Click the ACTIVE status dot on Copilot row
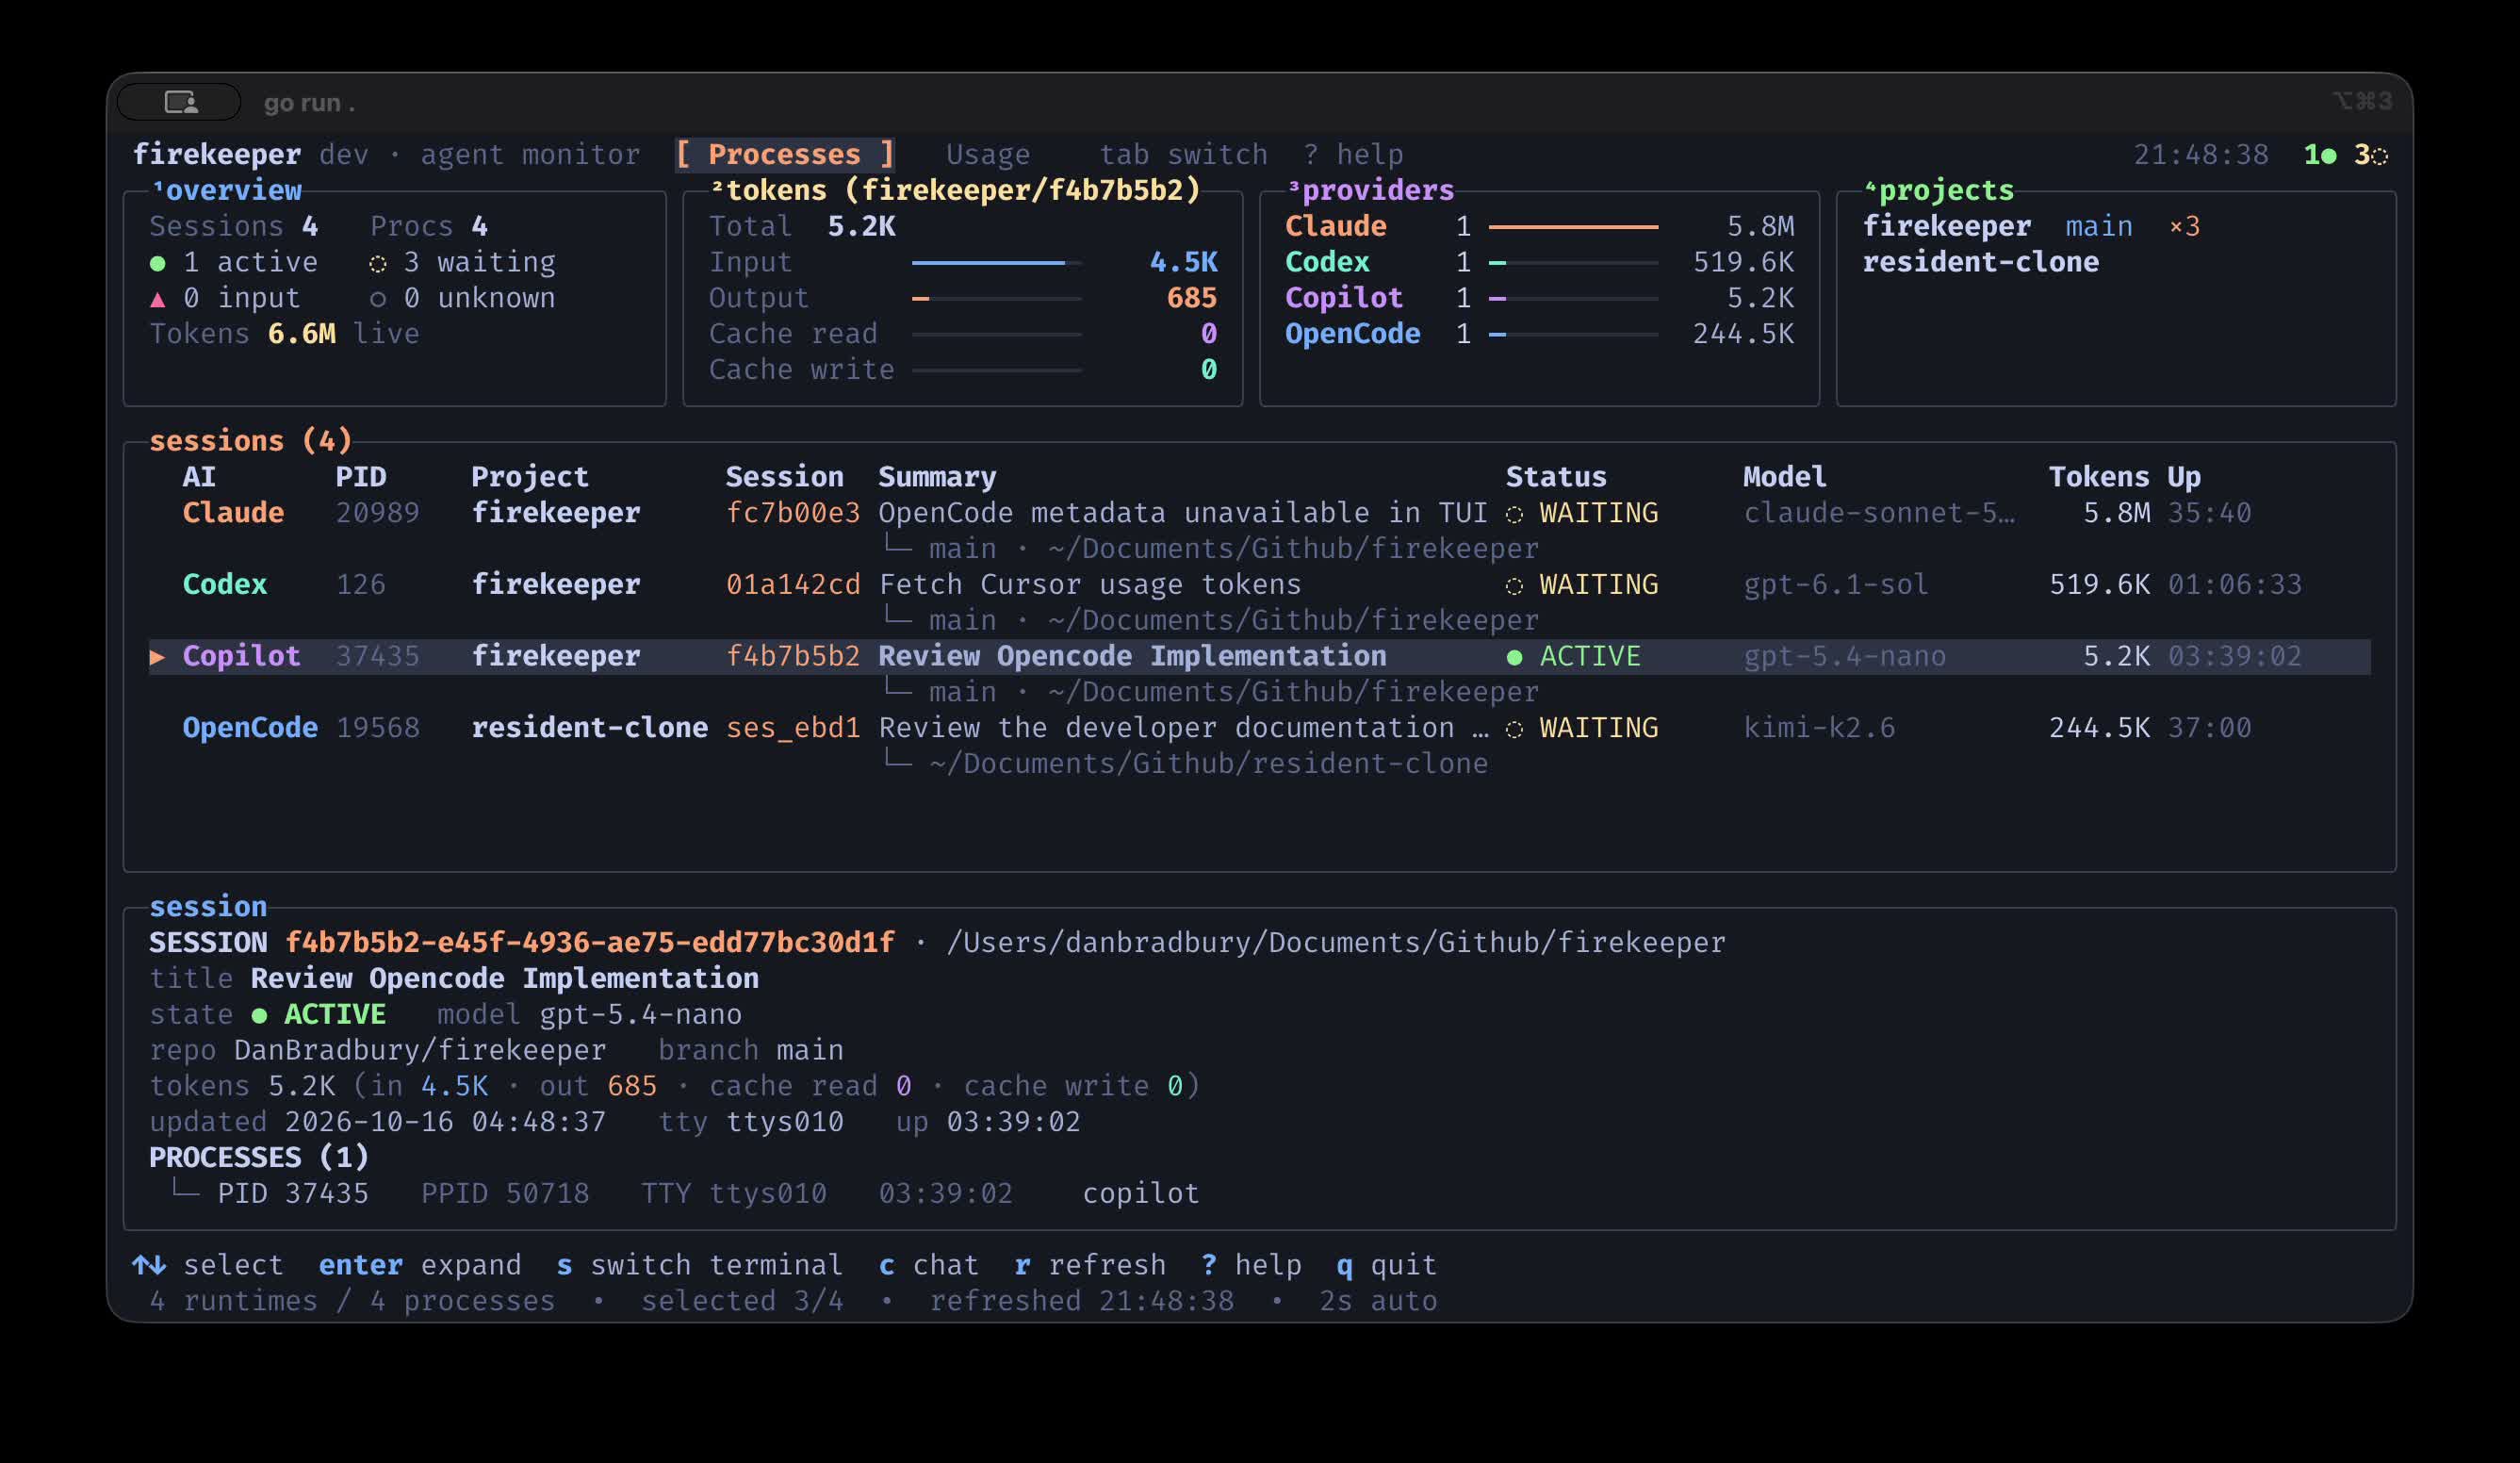The image size is (2520, 1463). click(1514, 657)
